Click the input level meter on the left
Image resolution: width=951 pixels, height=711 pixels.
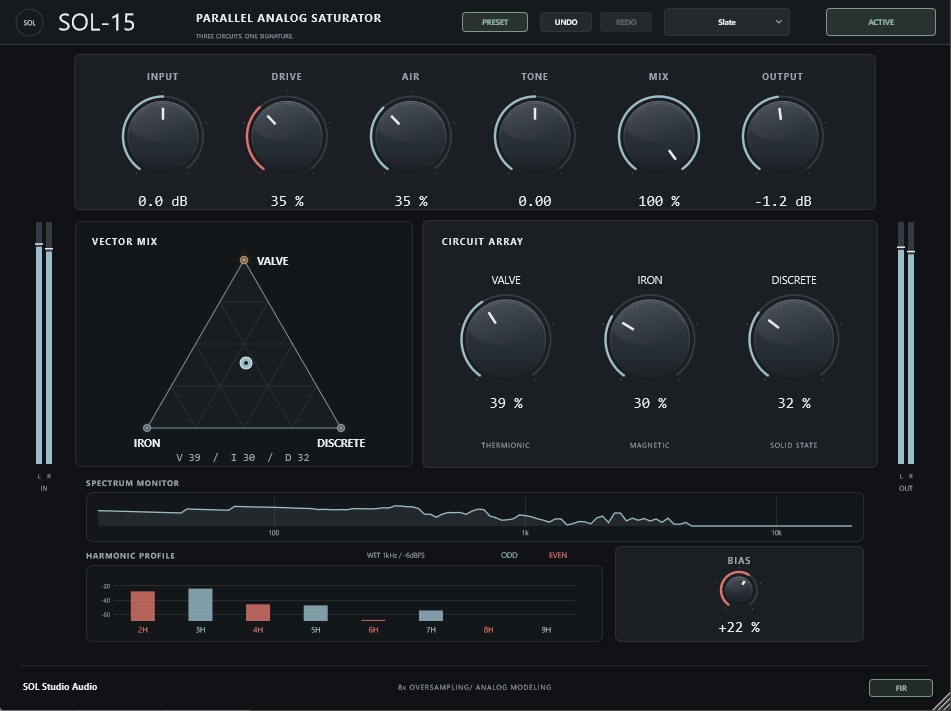pyautogui.click(x=44, y=343)
